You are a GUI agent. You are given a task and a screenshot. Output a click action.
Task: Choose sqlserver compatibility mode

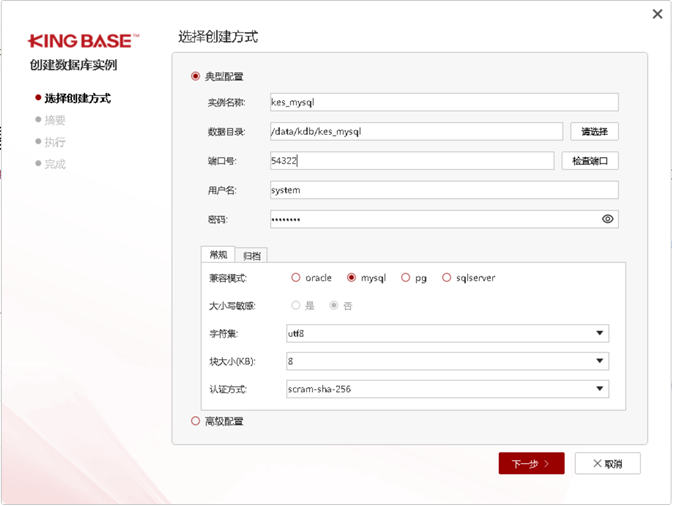[x=446, y=278]
